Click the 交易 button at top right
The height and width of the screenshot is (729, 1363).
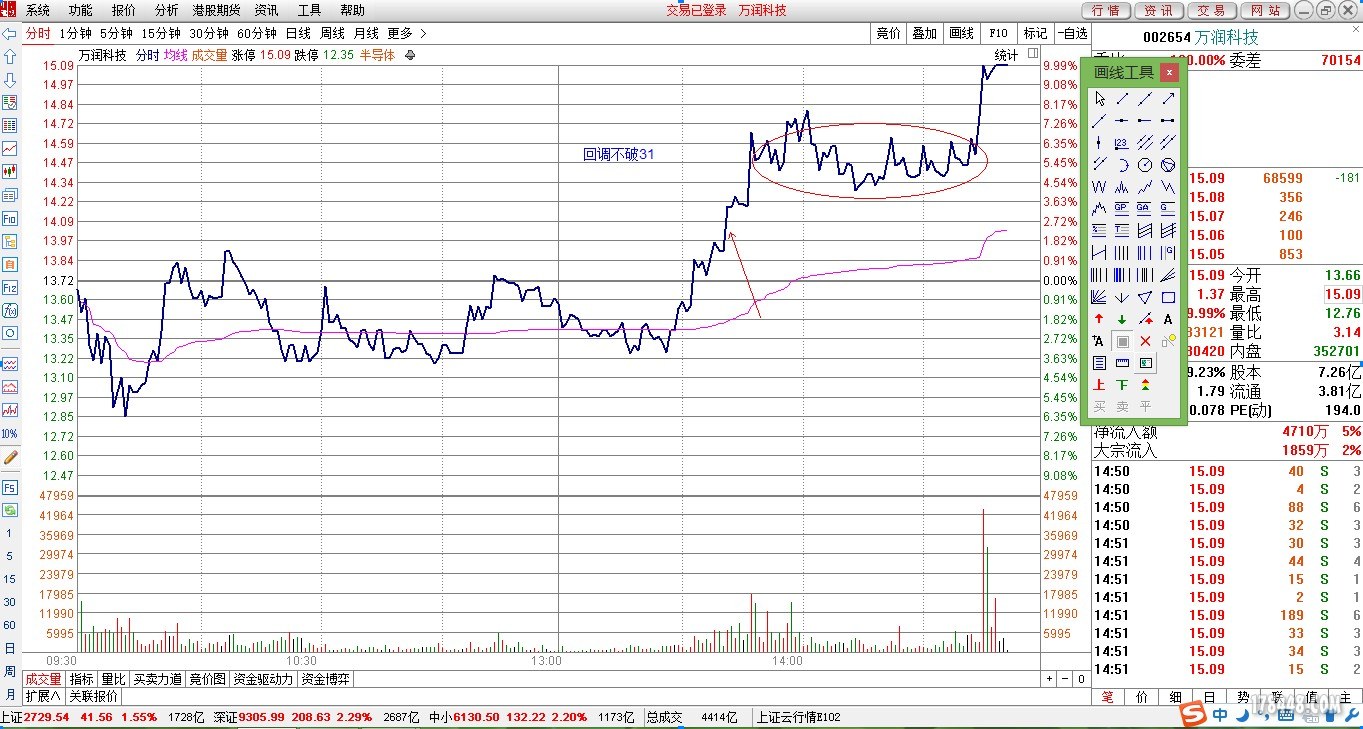(x=1211, y=10)
